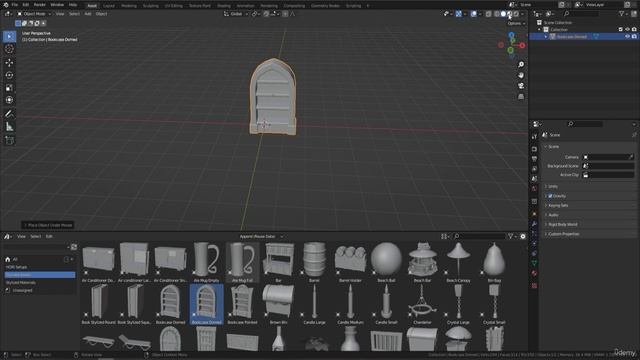This screenshot has width=640, height=360.
Task: Hide the Collection in viewport
Action: pyautogui.click(x=627, y=29)
